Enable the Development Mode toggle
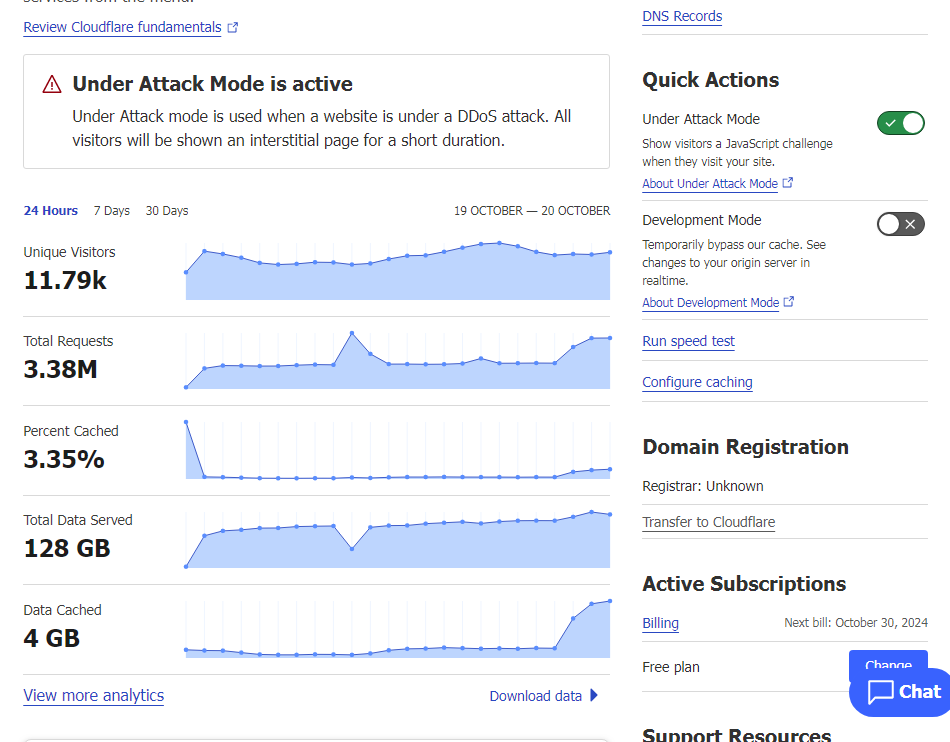 click(x=900, y=224)
